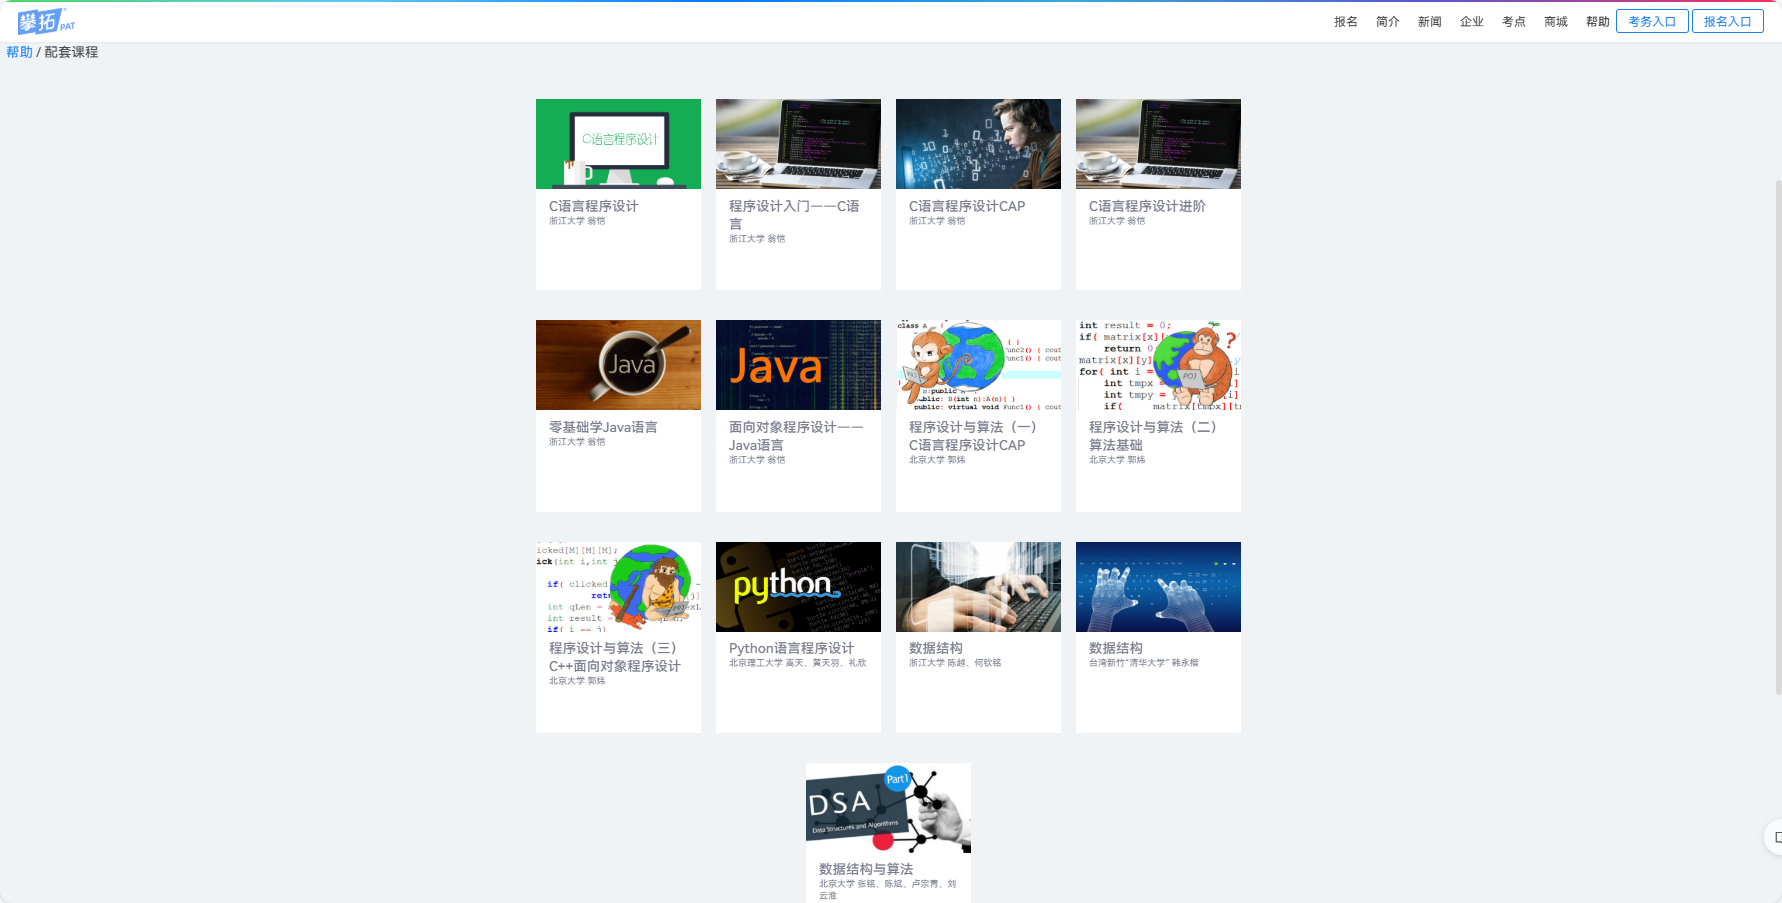Open the 报名 menu item
The image size is (1782, 903).
pyautogui.click(x=1345, y=21)
